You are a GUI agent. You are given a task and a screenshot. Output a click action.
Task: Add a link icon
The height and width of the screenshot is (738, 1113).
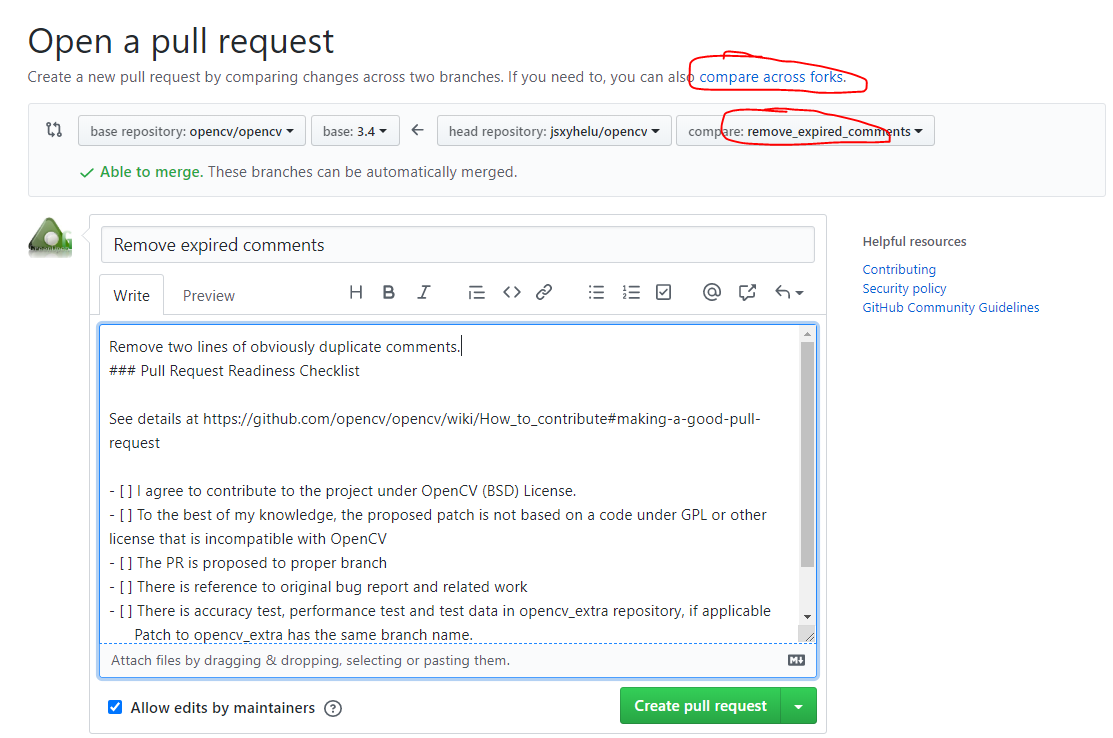544,292
